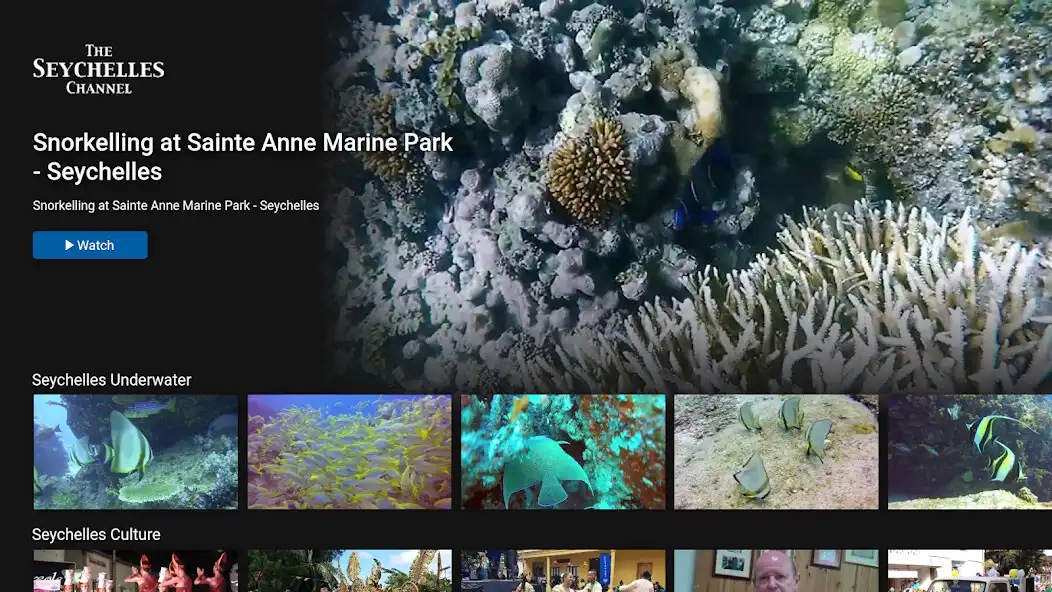
Task: Open the man's portrait culture thumbnail
Action: click(775, 571)
